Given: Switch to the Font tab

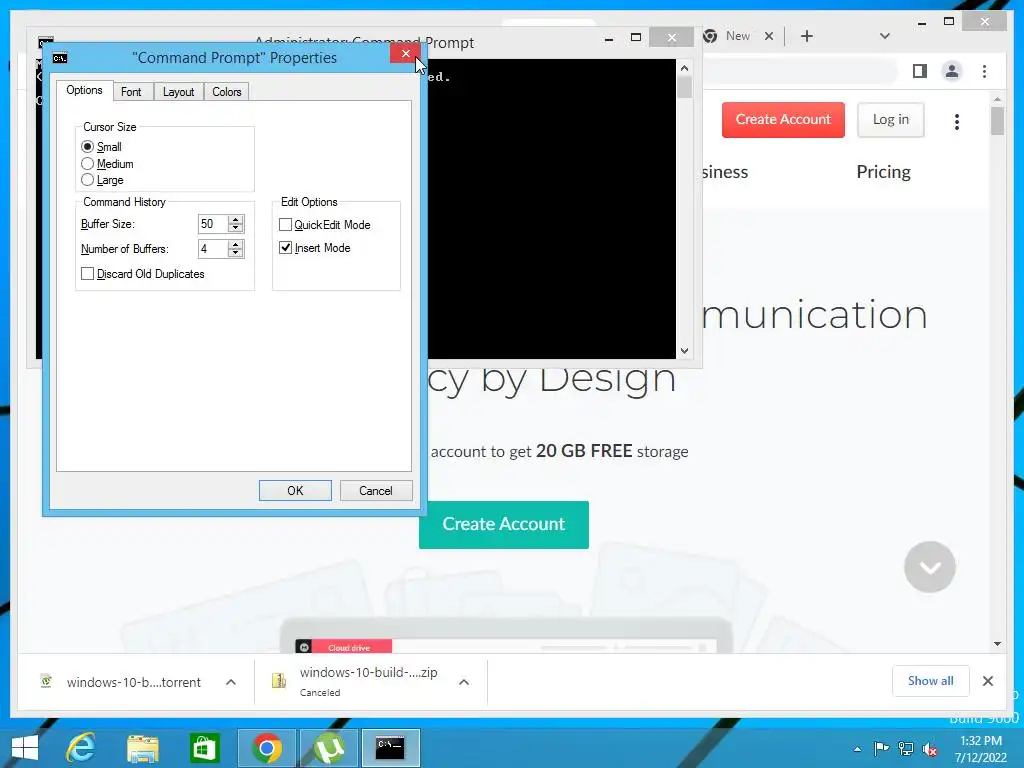Looking at the screenshot, I should click(x=131, y=92).
